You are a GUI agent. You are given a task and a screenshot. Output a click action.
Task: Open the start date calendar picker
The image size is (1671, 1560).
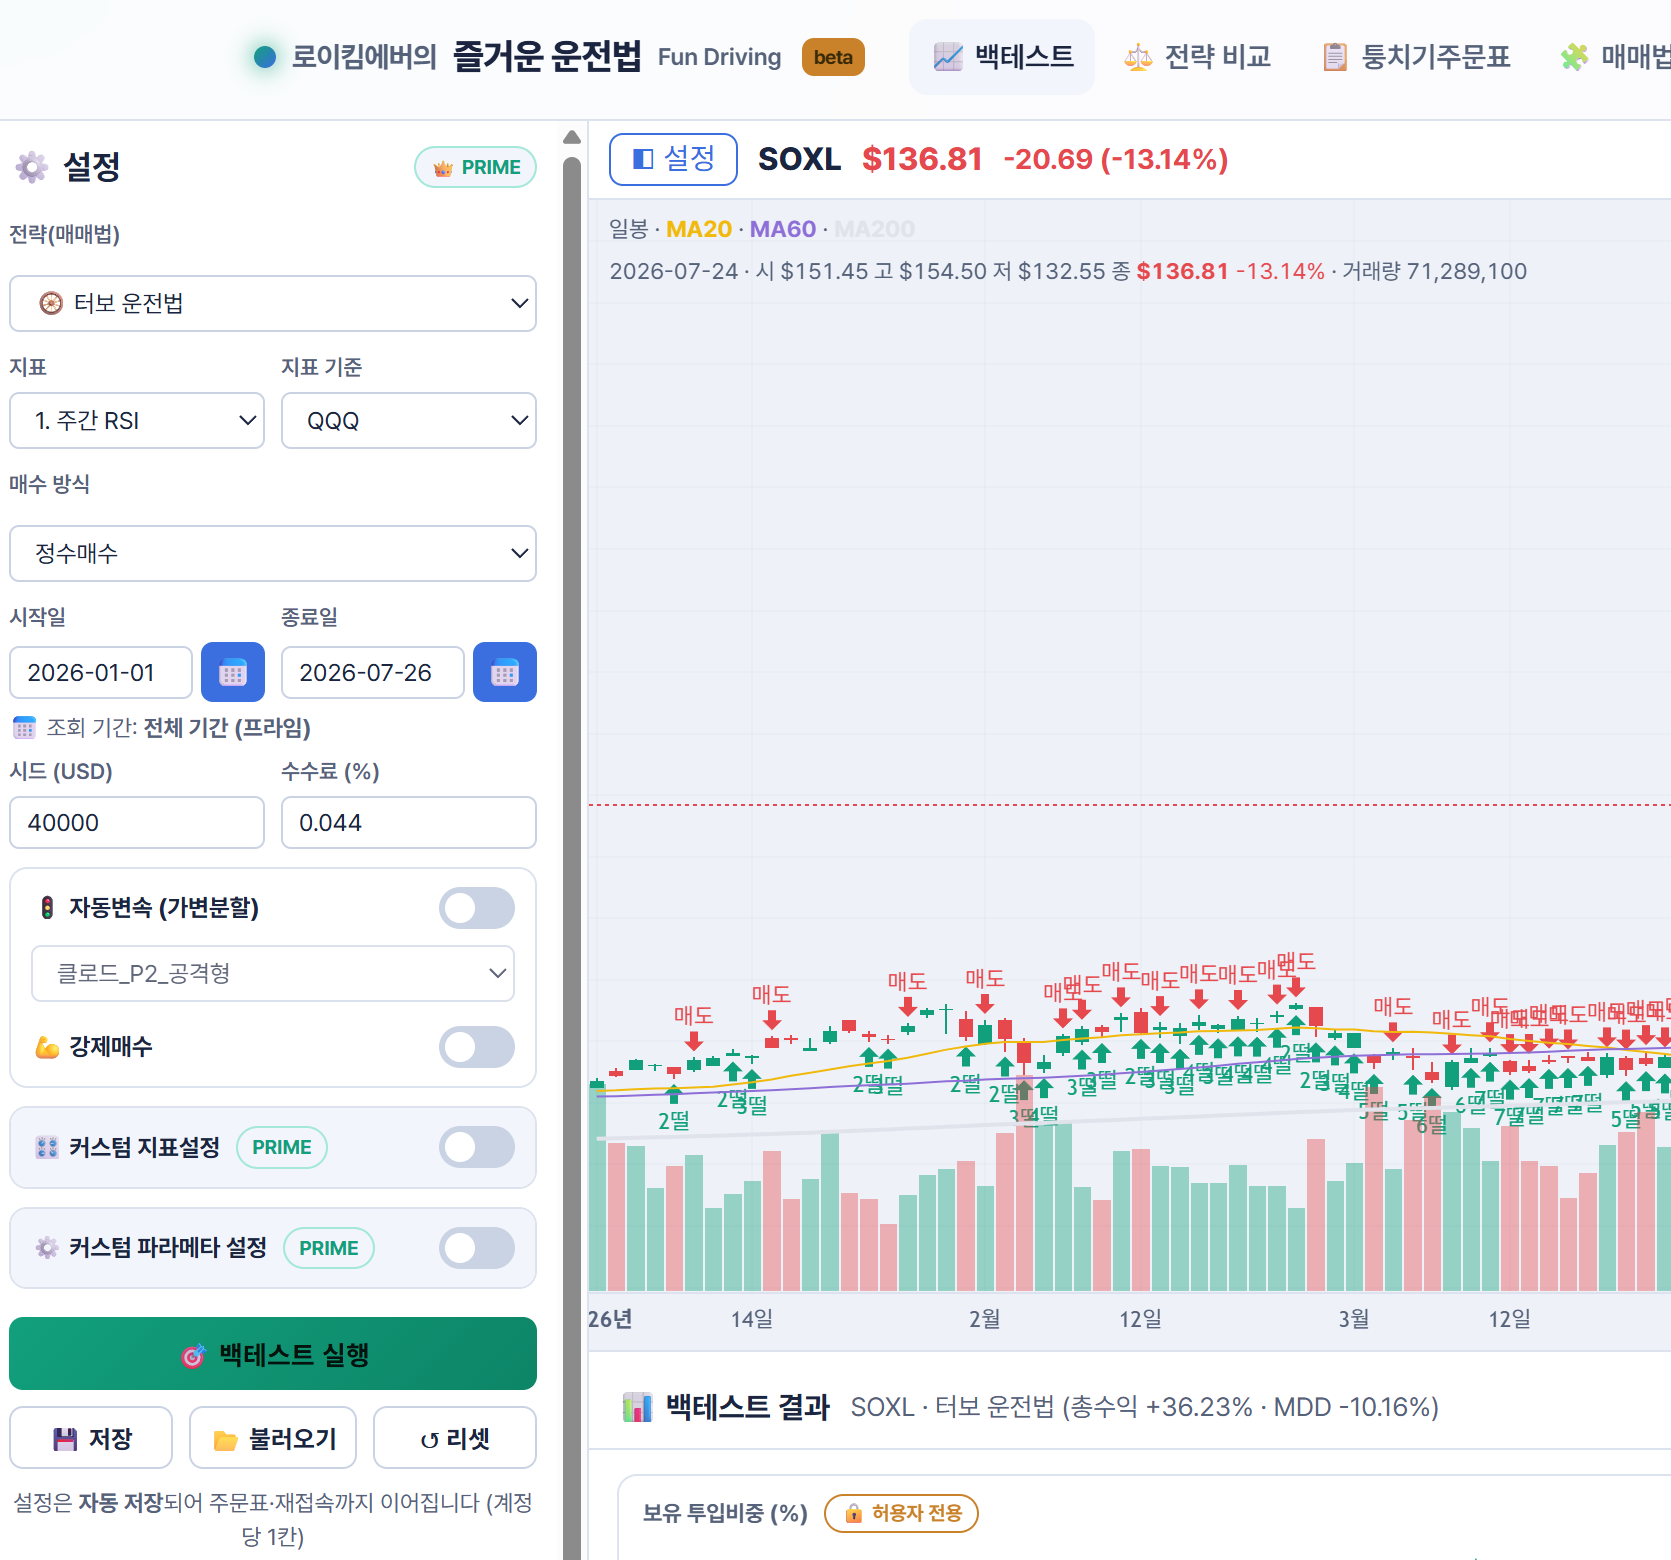pos(233,672)
